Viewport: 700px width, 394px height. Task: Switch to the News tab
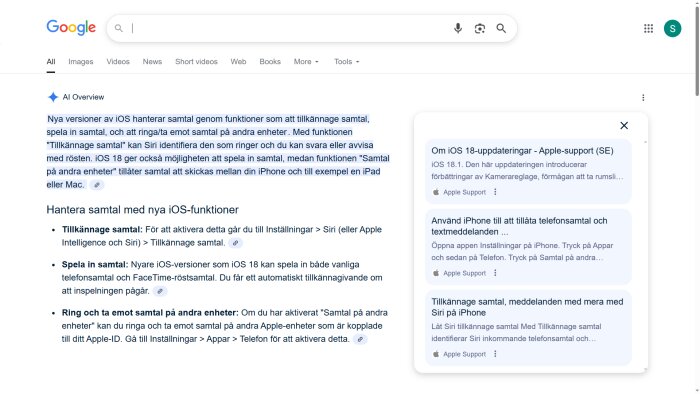[152, 62]
